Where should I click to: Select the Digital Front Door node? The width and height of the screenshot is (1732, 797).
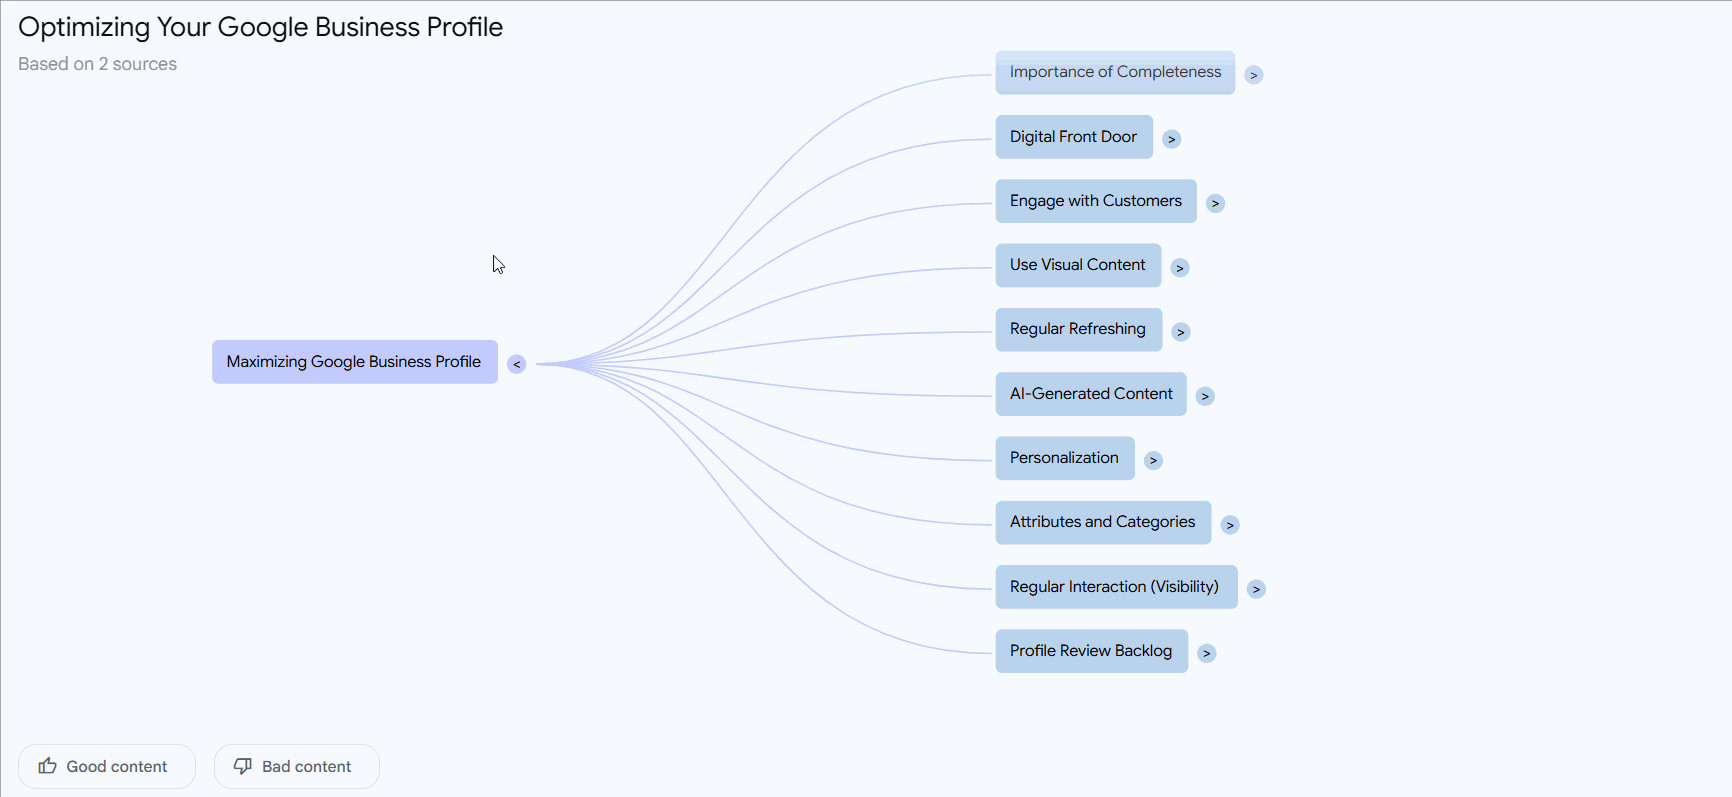1074,137
